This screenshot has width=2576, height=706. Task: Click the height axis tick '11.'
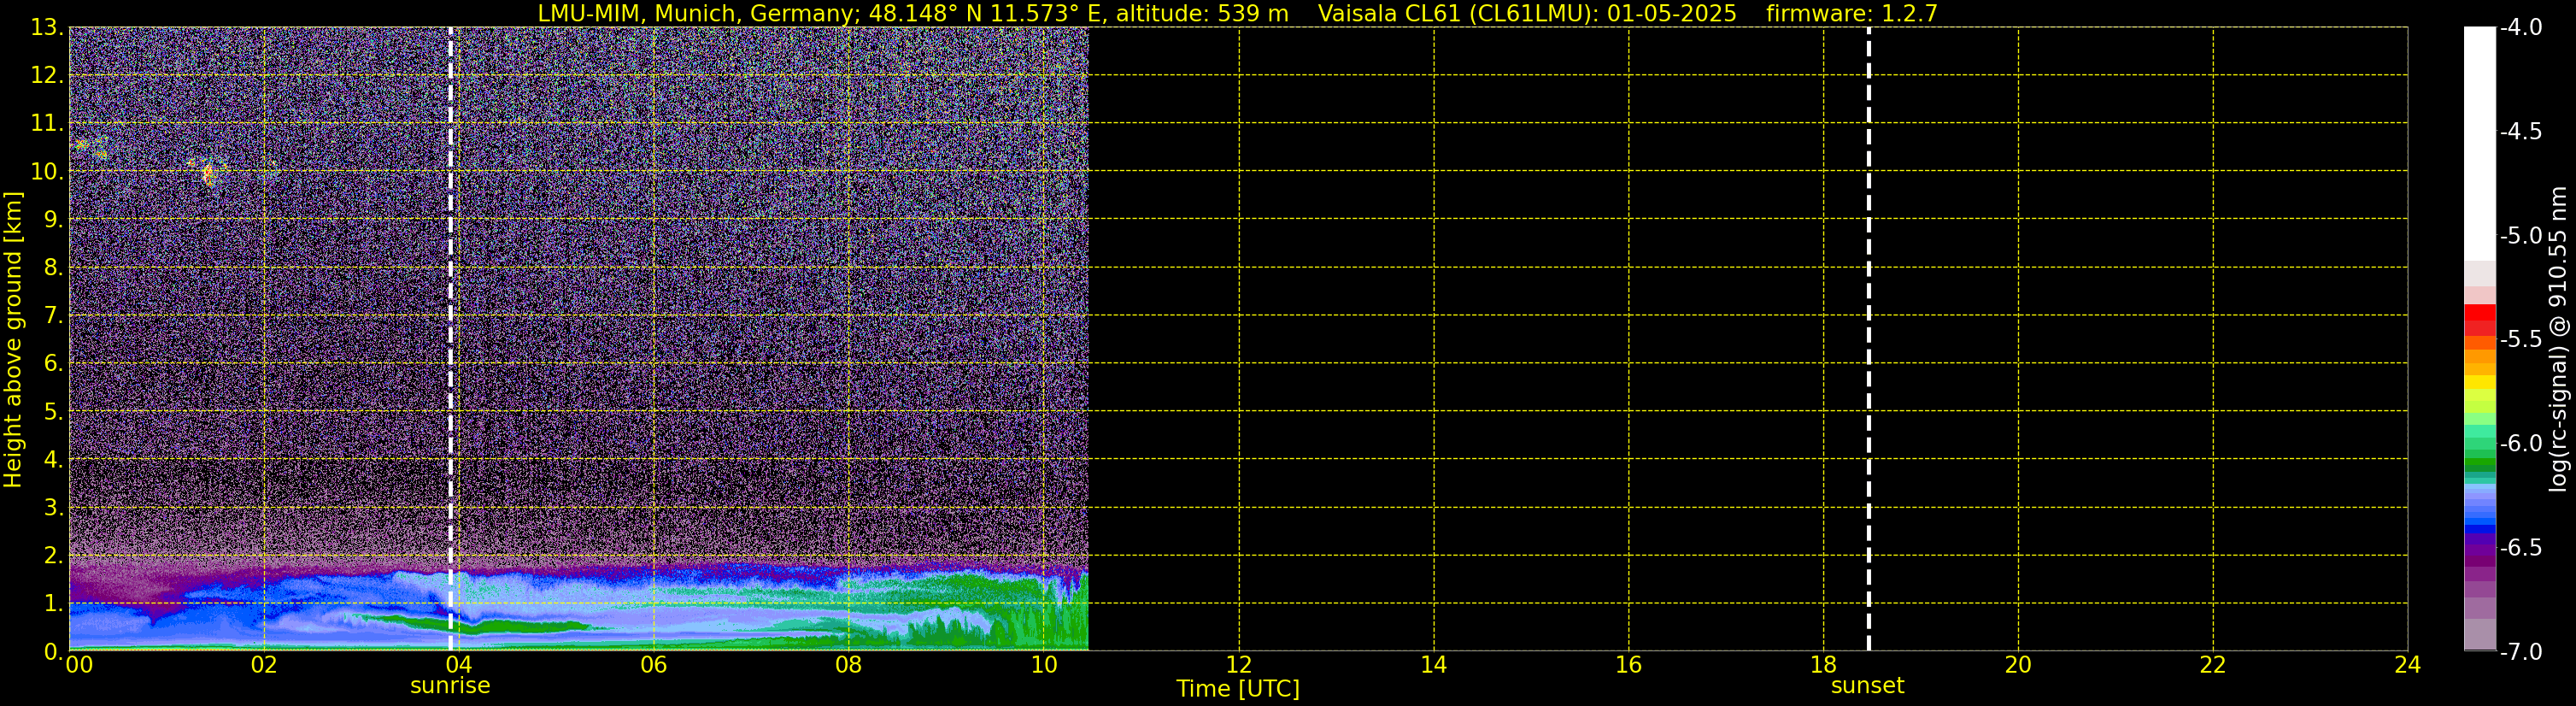point(46,124)
